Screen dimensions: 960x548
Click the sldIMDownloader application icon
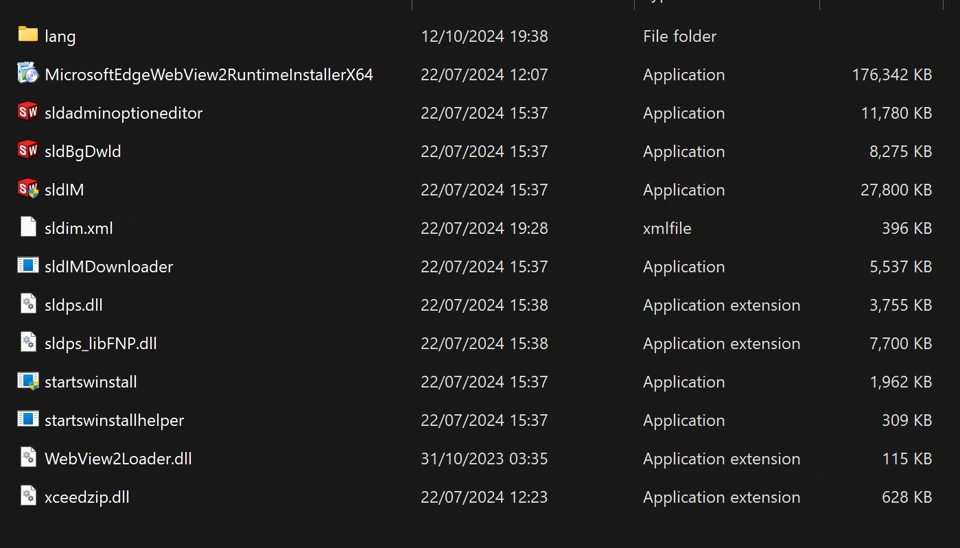pos(28,266)
